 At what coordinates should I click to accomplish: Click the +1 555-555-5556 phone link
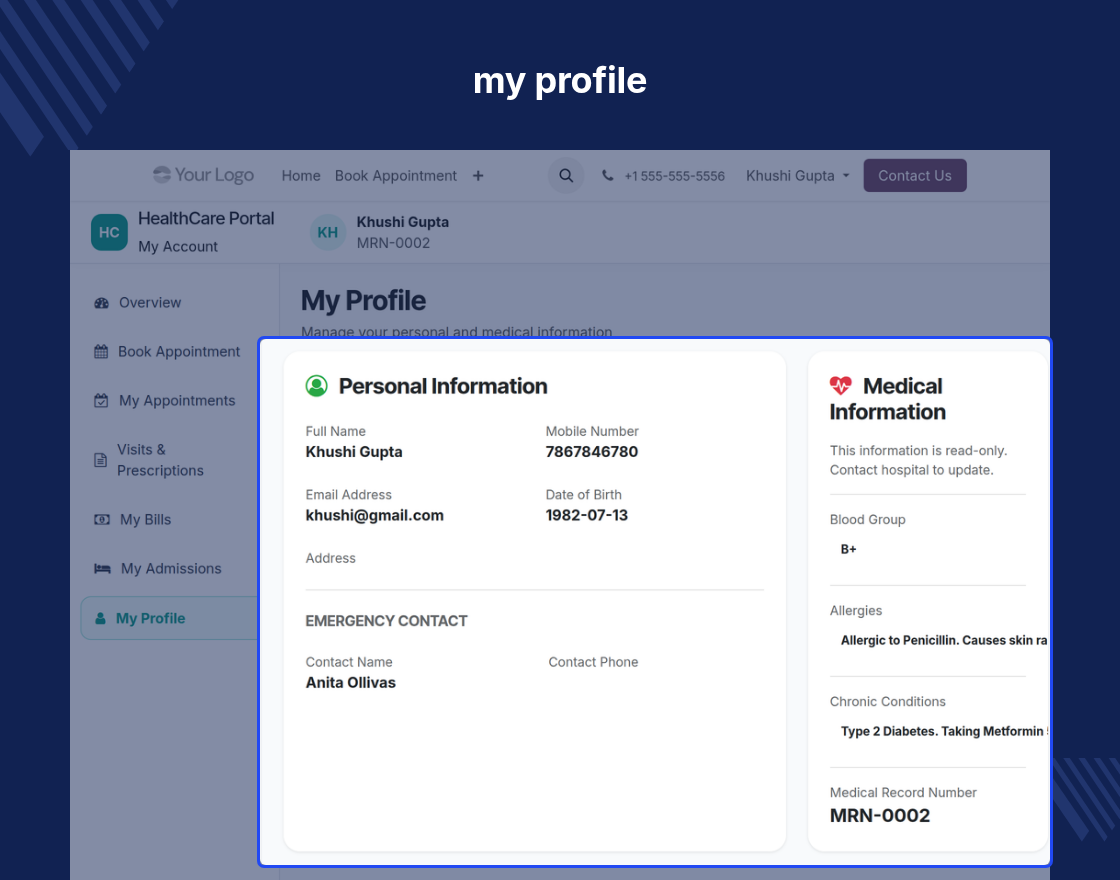[674, 176]
